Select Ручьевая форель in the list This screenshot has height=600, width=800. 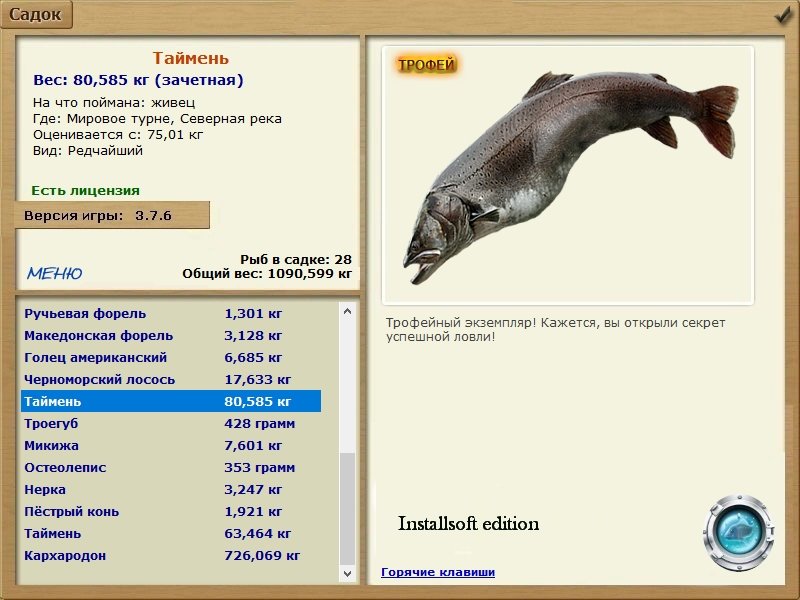pos(171,313)
